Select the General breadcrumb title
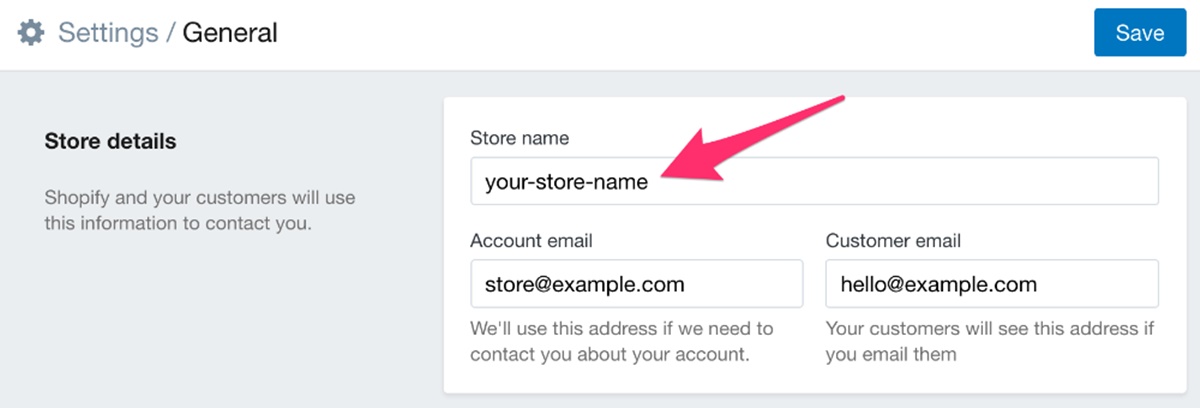This screenshot has height=408, width=1200. click(230, 33)
